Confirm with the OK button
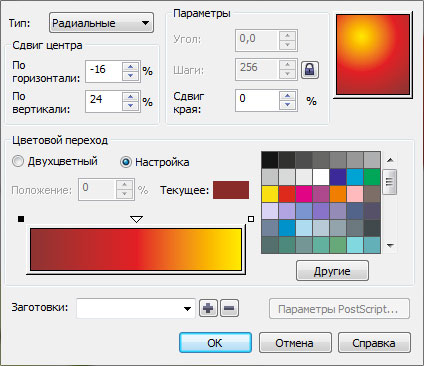 coord(215,343)
